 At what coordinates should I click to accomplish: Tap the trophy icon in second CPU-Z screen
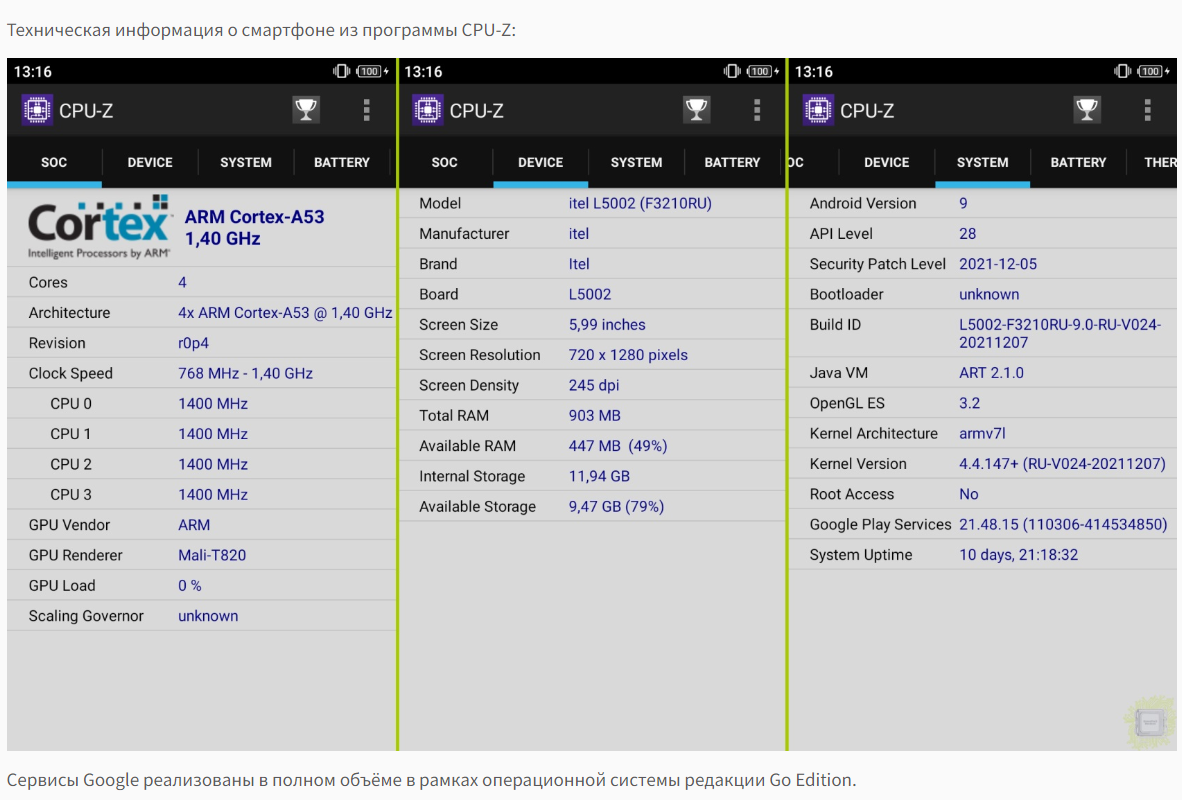point(696,110)
